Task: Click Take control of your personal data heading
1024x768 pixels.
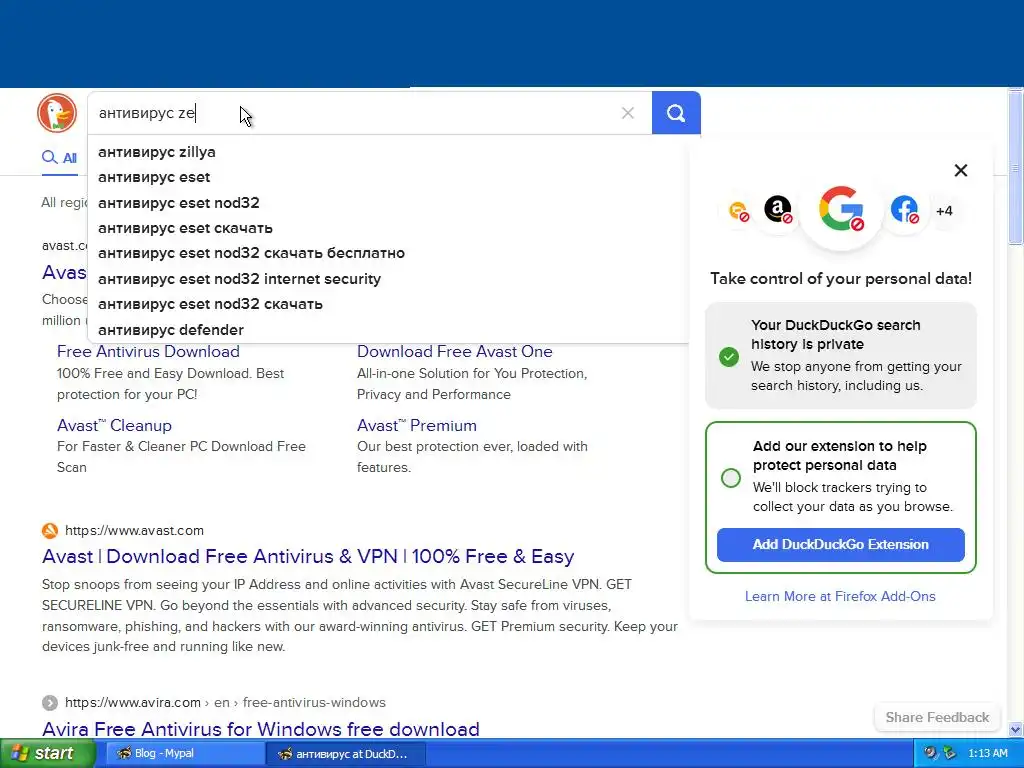Action: tap(840, 279)
